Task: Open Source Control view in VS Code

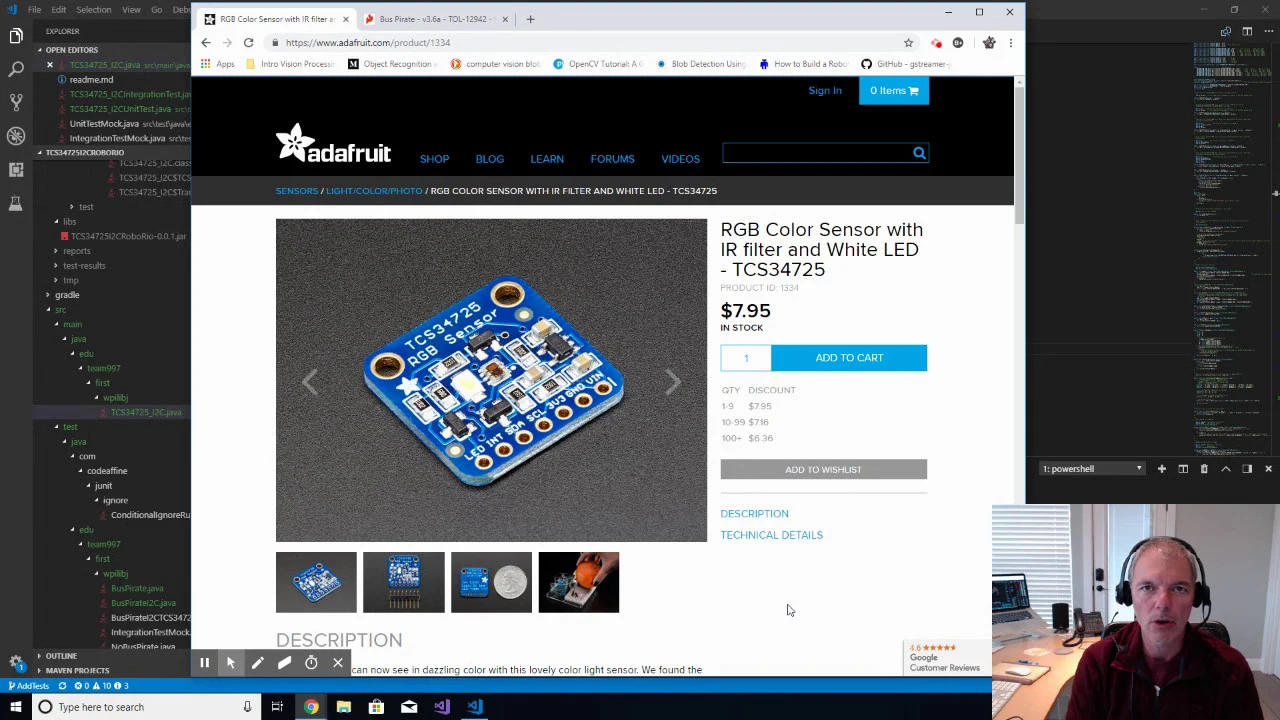Action: click(x=16, y=103)
